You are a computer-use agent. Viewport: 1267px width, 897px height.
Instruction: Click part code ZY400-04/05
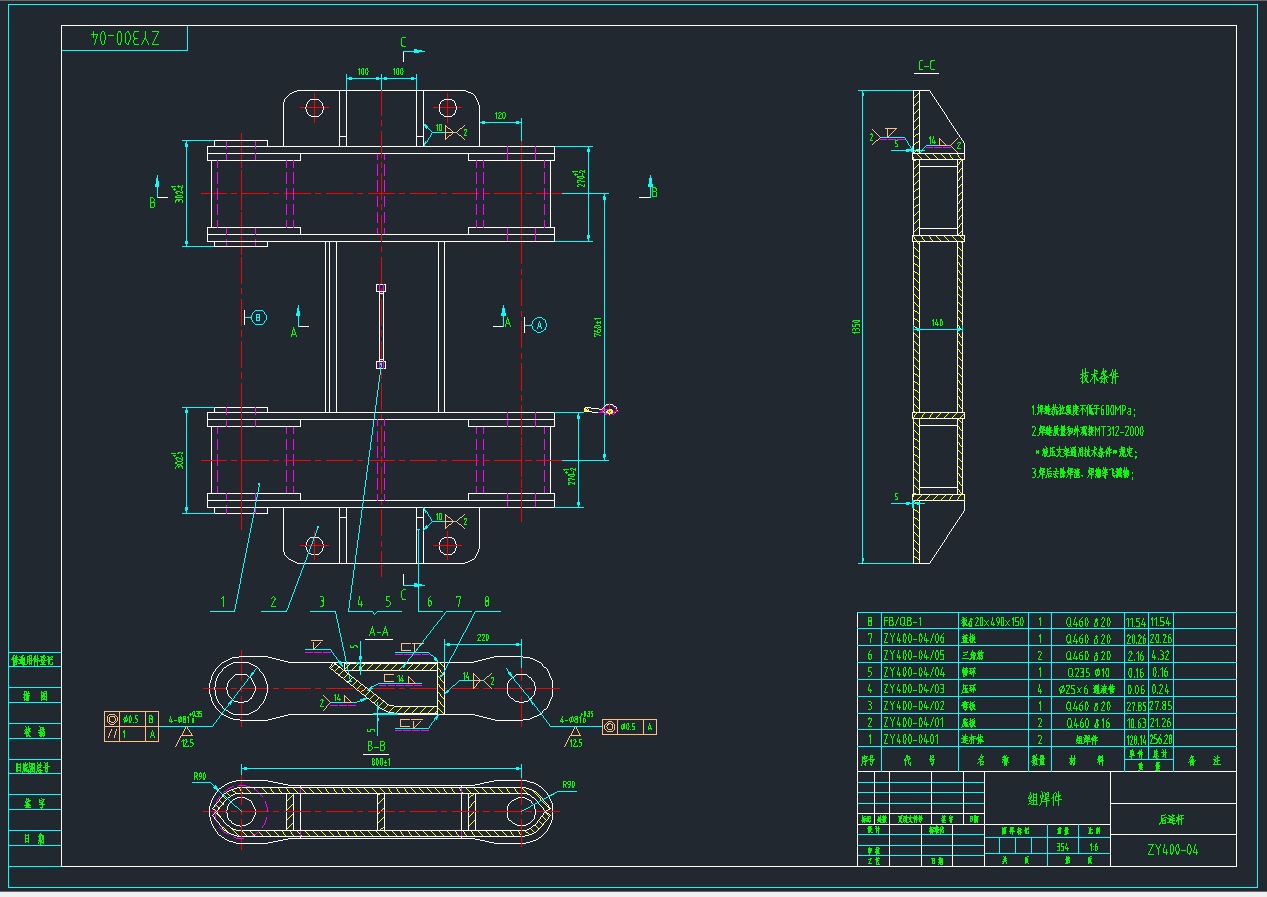[913, 655]
